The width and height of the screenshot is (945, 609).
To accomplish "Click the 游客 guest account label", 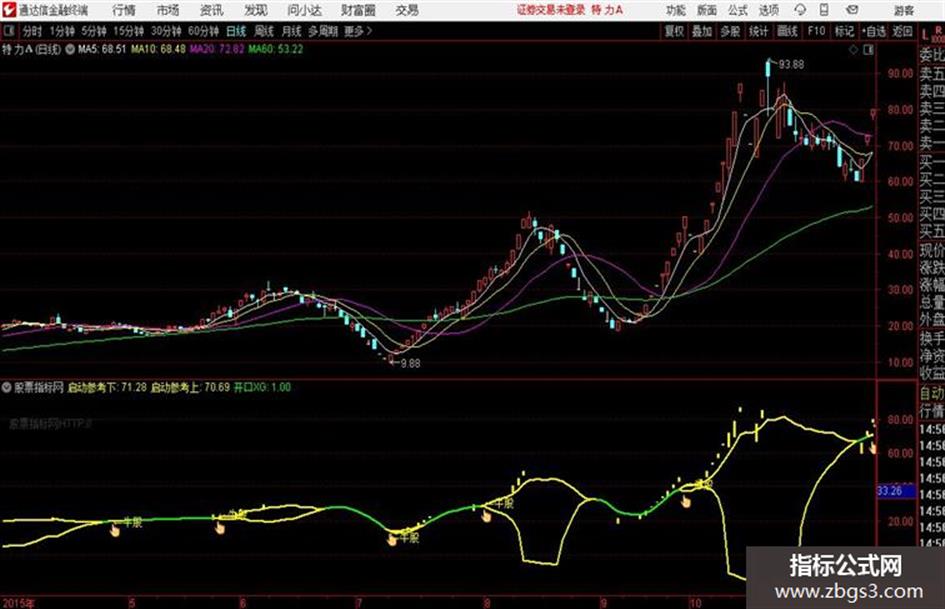I will point(904,10).
